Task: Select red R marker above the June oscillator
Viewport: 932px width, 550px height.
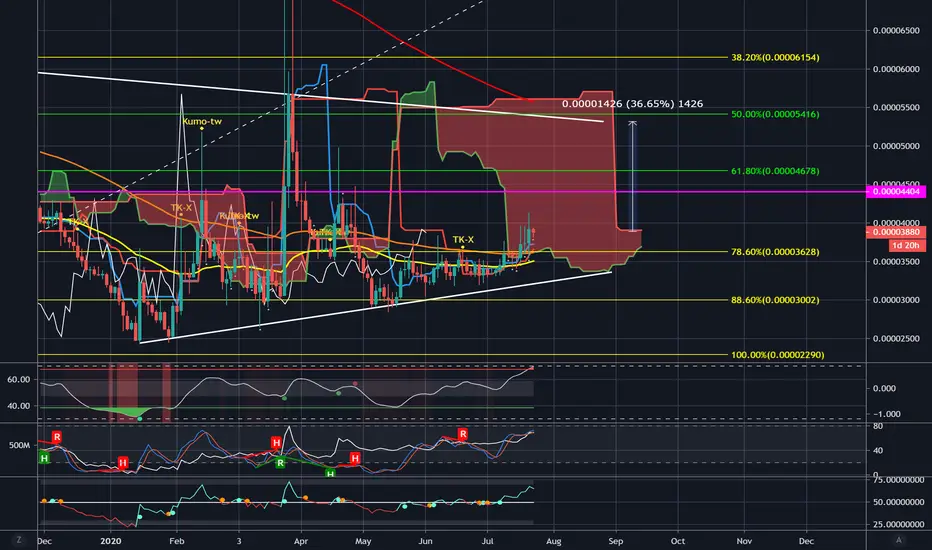Action: coord(462,434)
